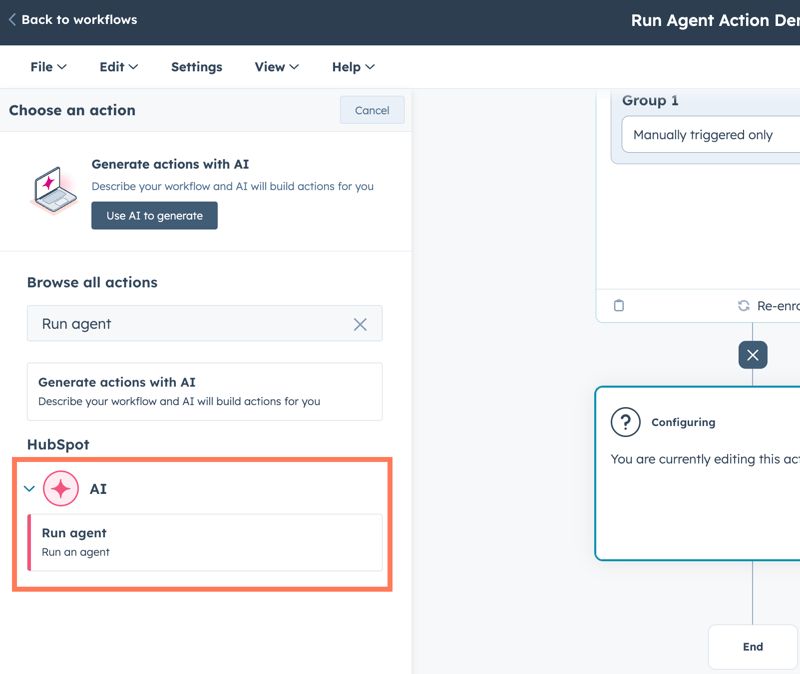Click the pink AI sparkle icon
The image size is (800, 674).
pos(61,489)
